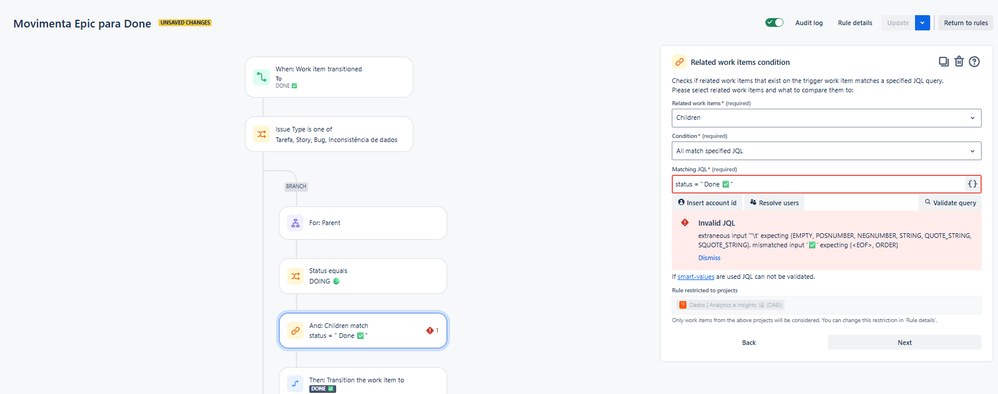The height and width of the screenshot is (394, 998).
Task: Click the Invalid JQL error icon
Action: coord(685,223)
